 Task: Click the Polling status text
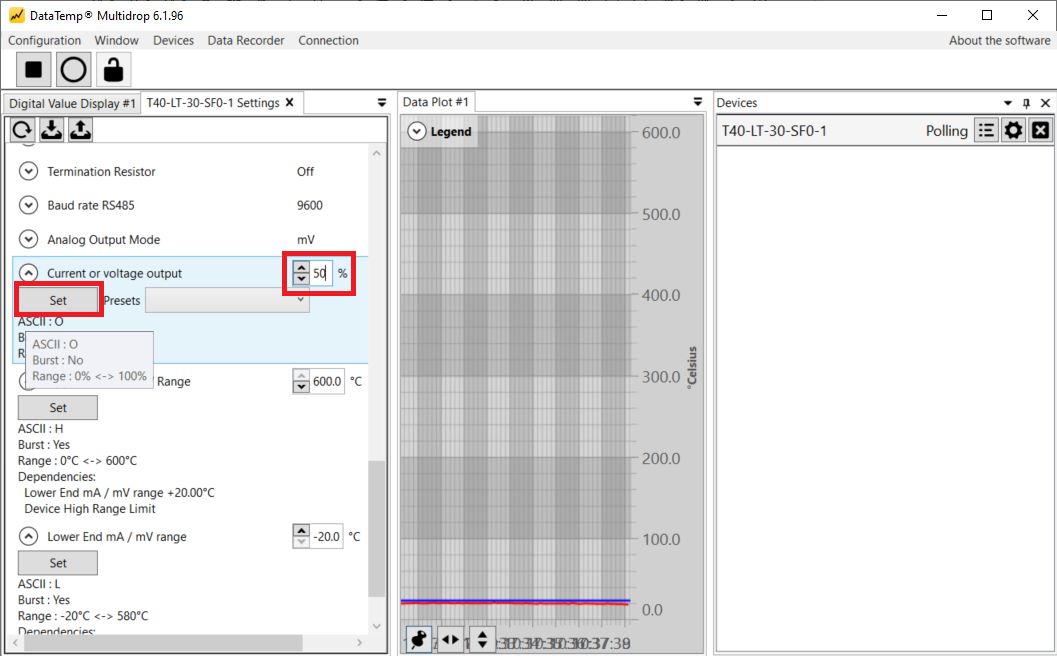pos(946,131)
